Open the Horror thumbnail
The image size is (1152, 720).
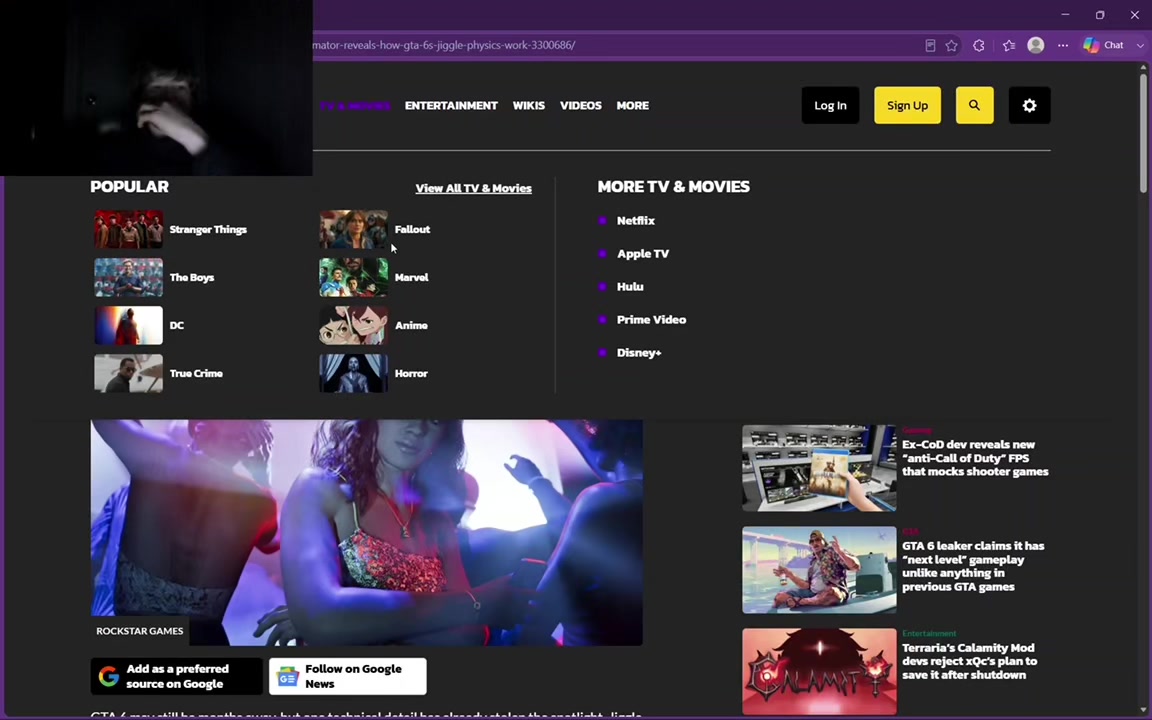coord(353,373)
